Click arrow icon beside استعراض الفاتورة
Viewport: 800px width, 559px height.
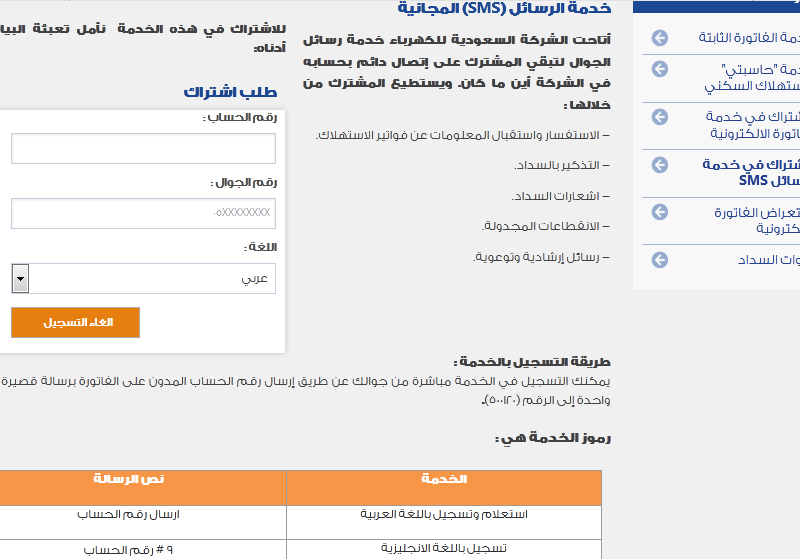coord(660,212)
